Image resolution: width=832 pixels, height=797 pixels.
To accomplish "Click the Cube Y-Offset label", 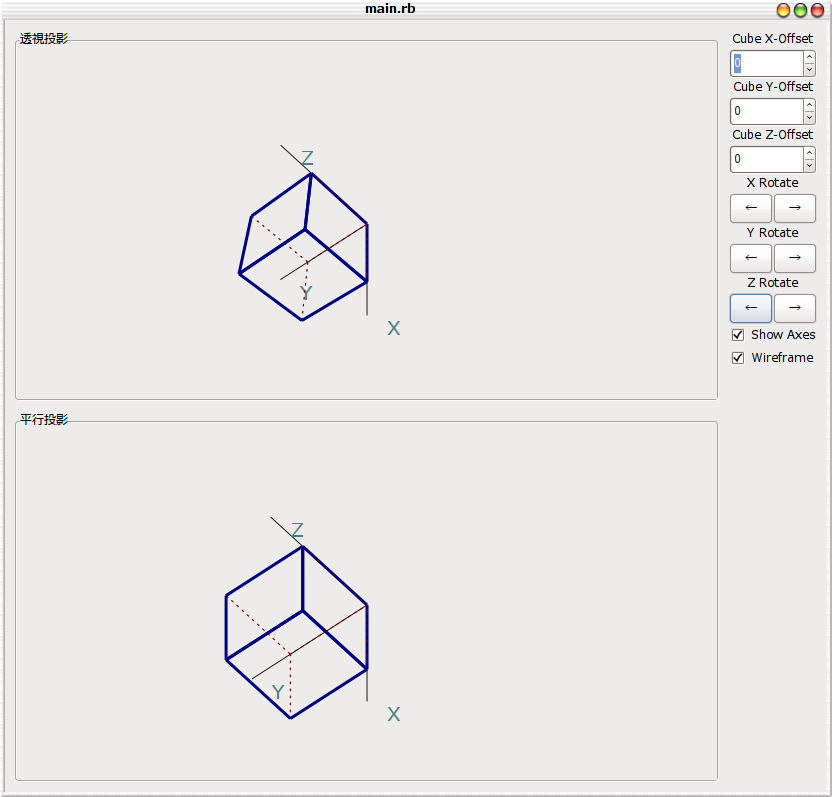I will coord(773,86).
